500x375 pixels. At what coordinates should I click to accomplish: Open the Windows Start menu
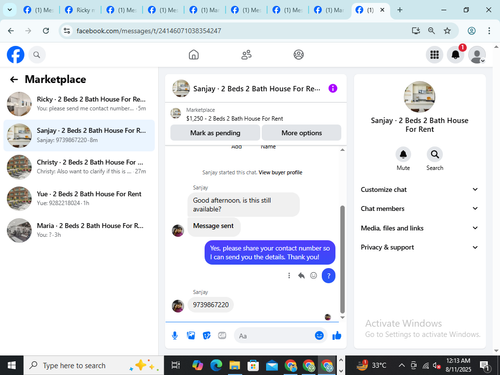12,366
